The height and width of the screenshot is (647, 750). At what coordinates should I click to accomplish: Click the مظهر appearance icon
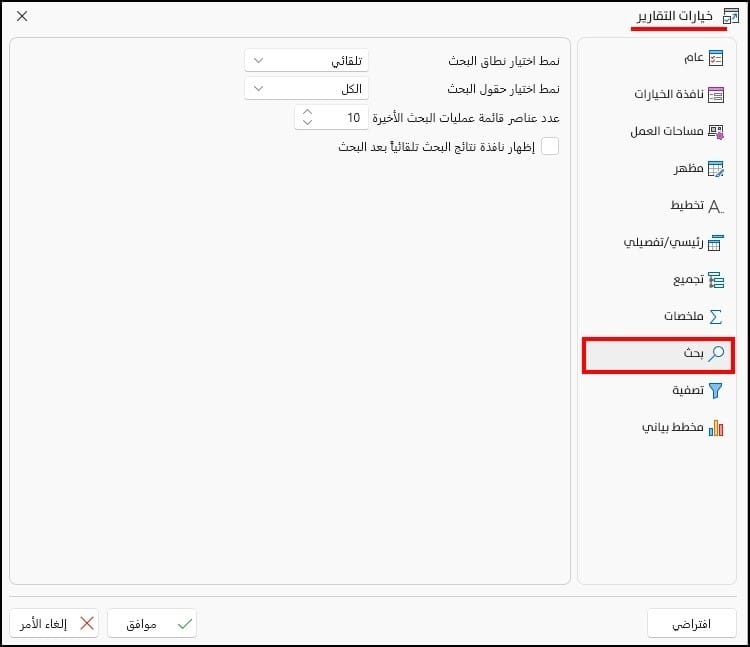tap(716, 169)
